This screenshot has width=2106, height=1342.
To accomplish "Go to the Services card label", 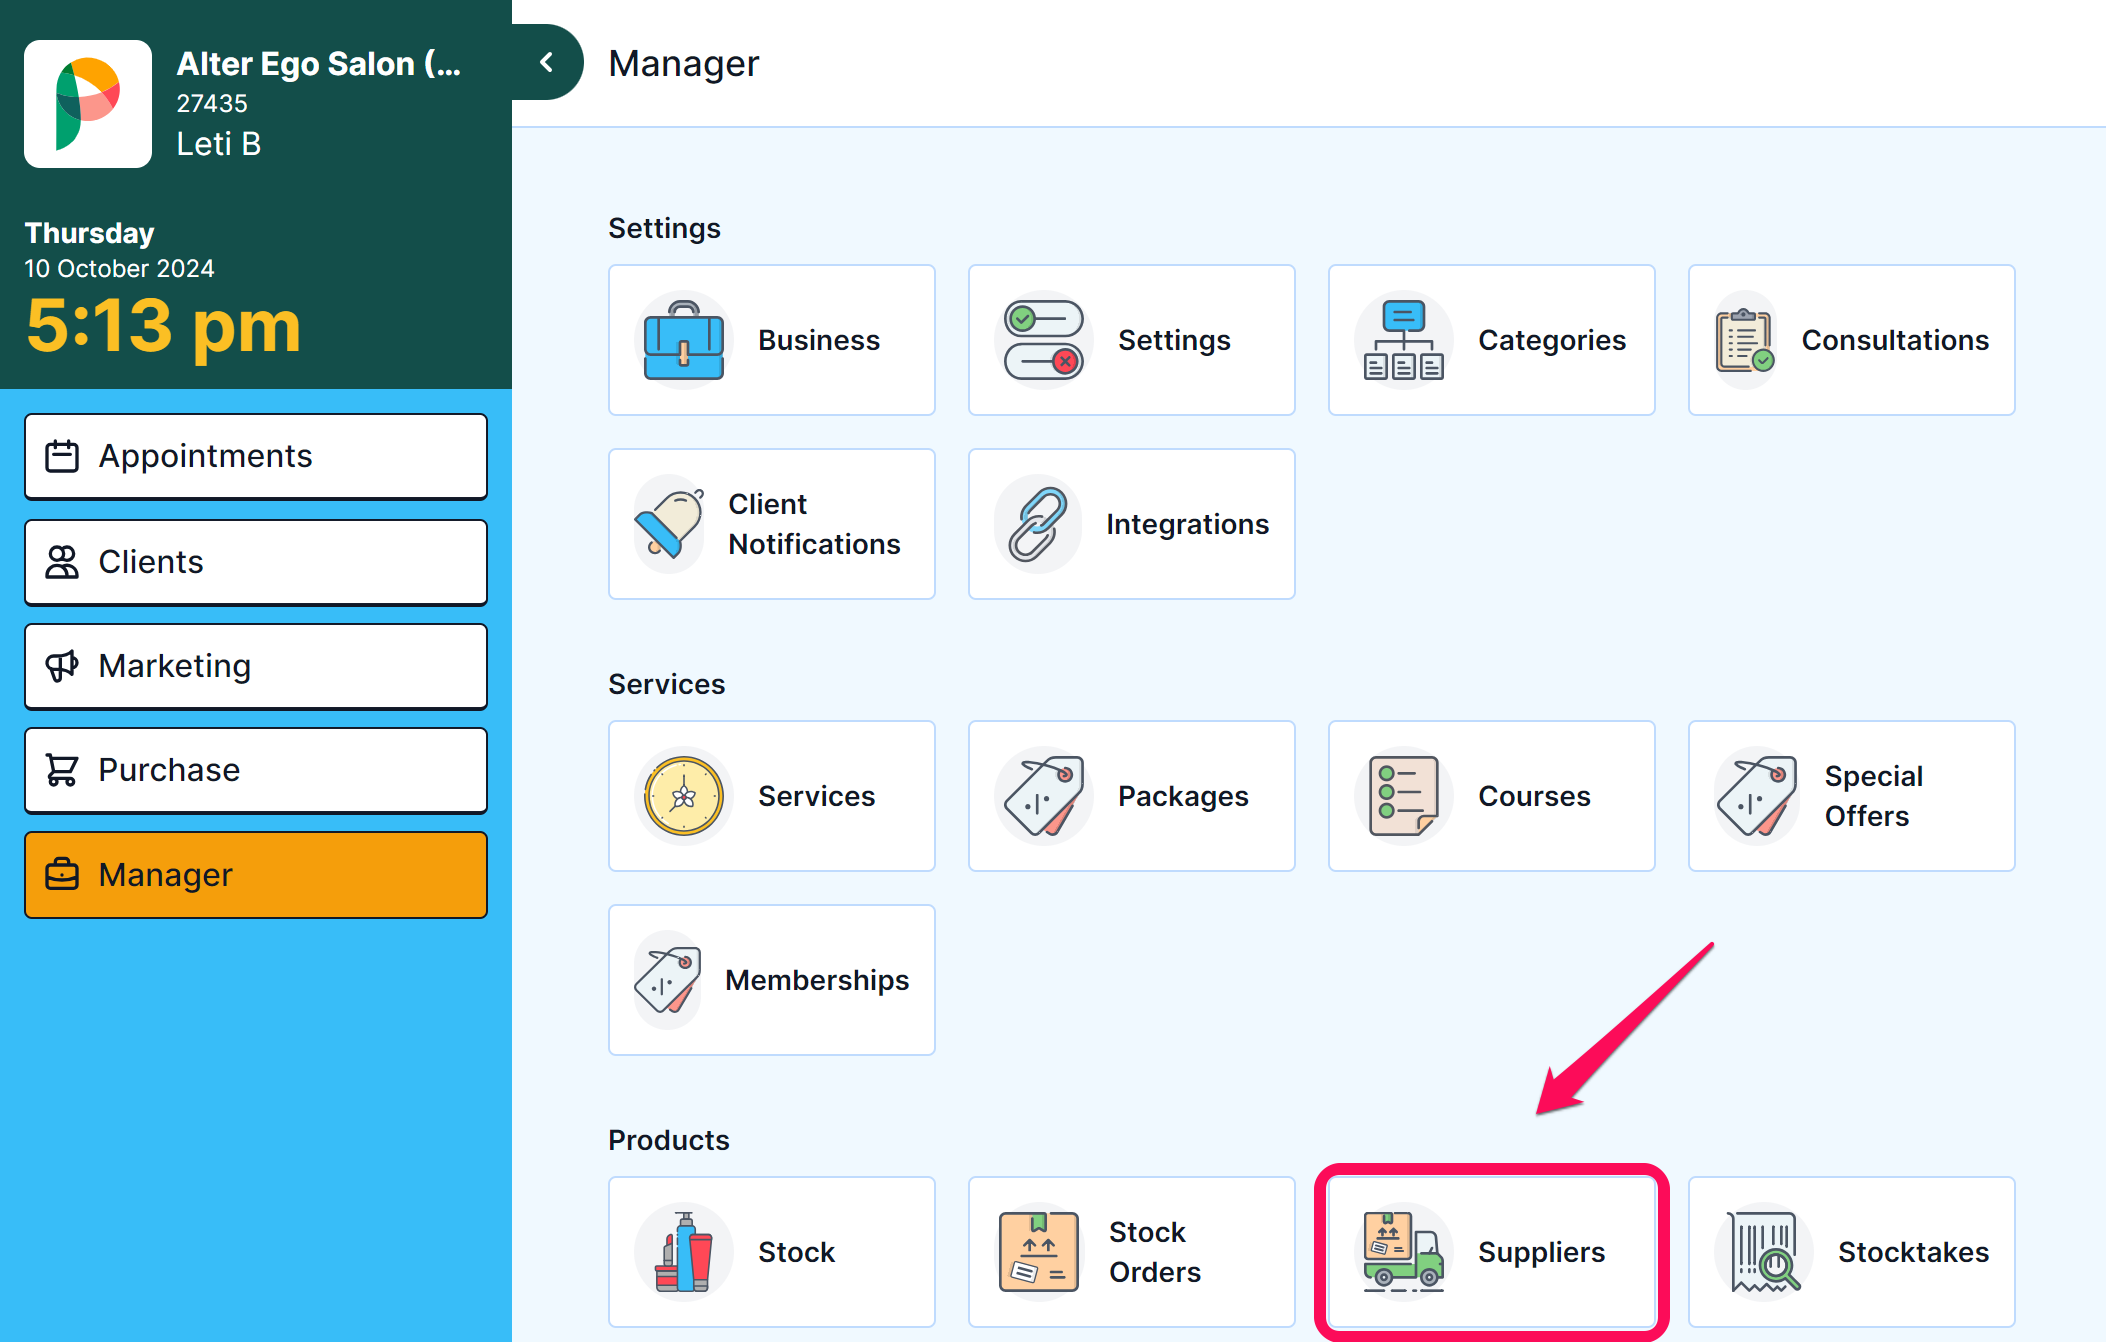I will [x=816, y=796].
